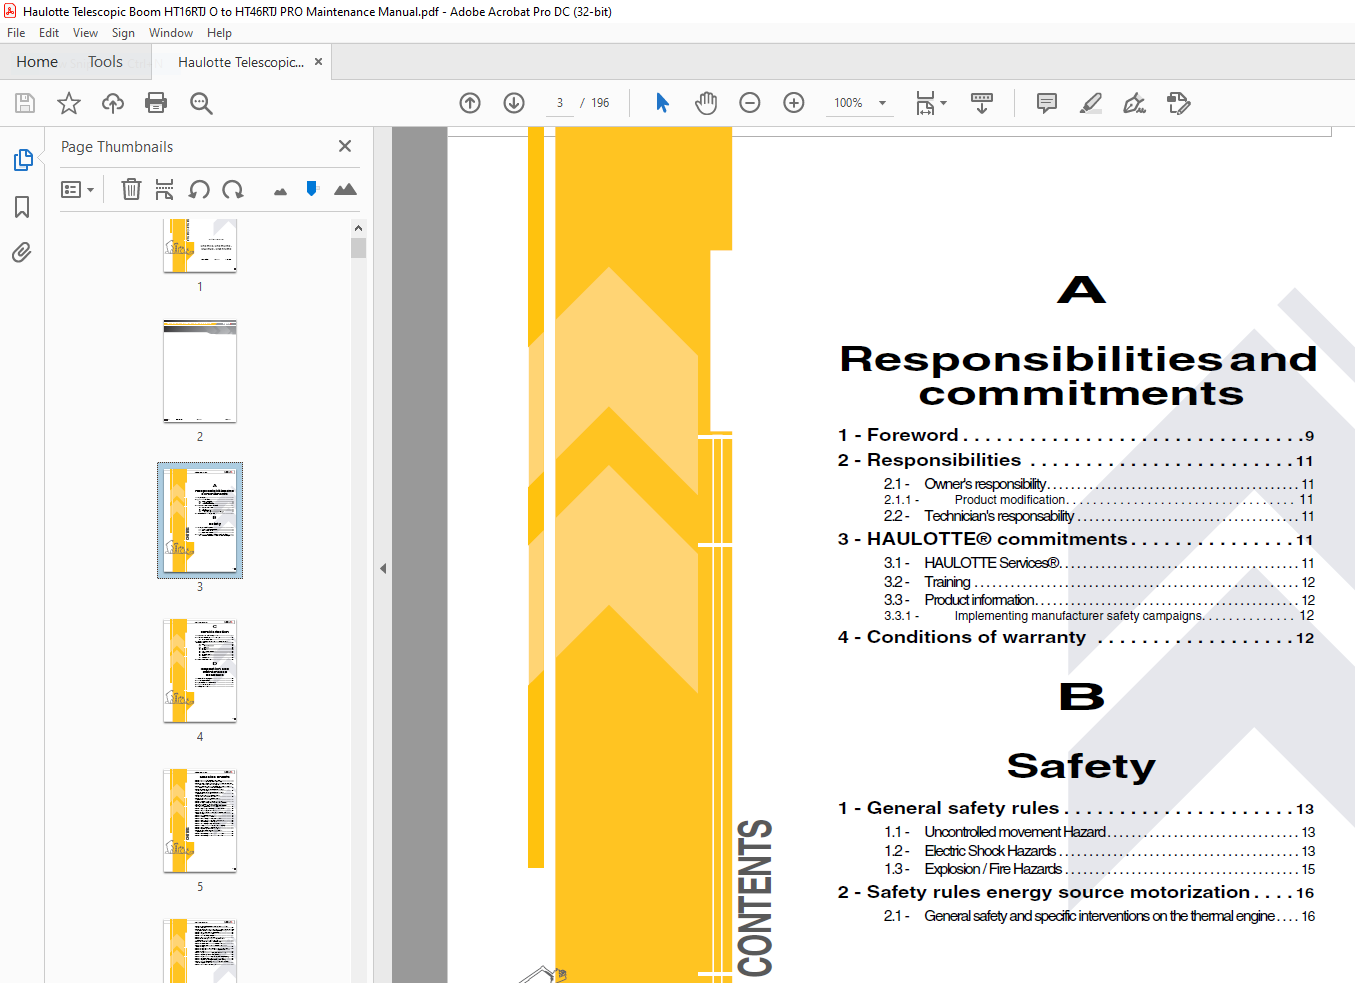Open the Edit menu

point(49,33)
